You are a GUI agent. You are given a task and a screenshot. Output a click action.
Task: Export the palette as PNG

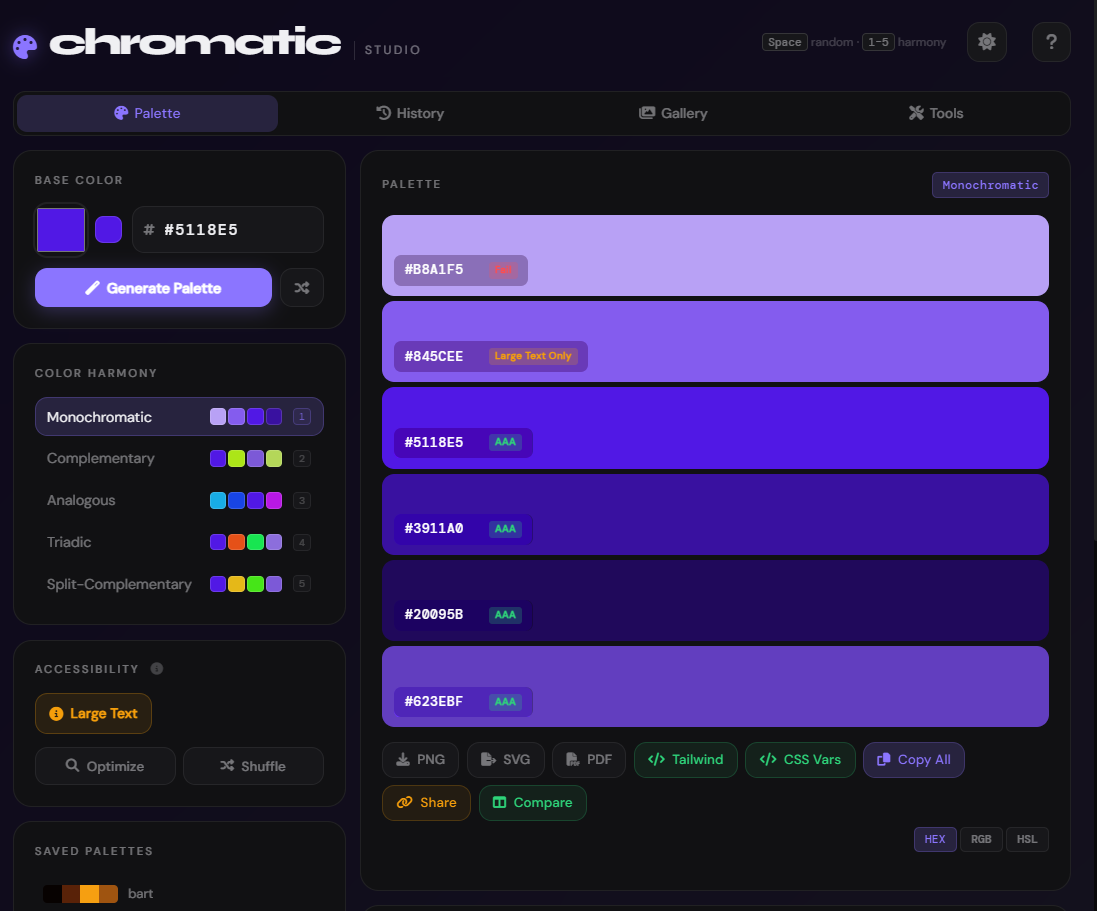pyautogui.click(x=420, y=760)
